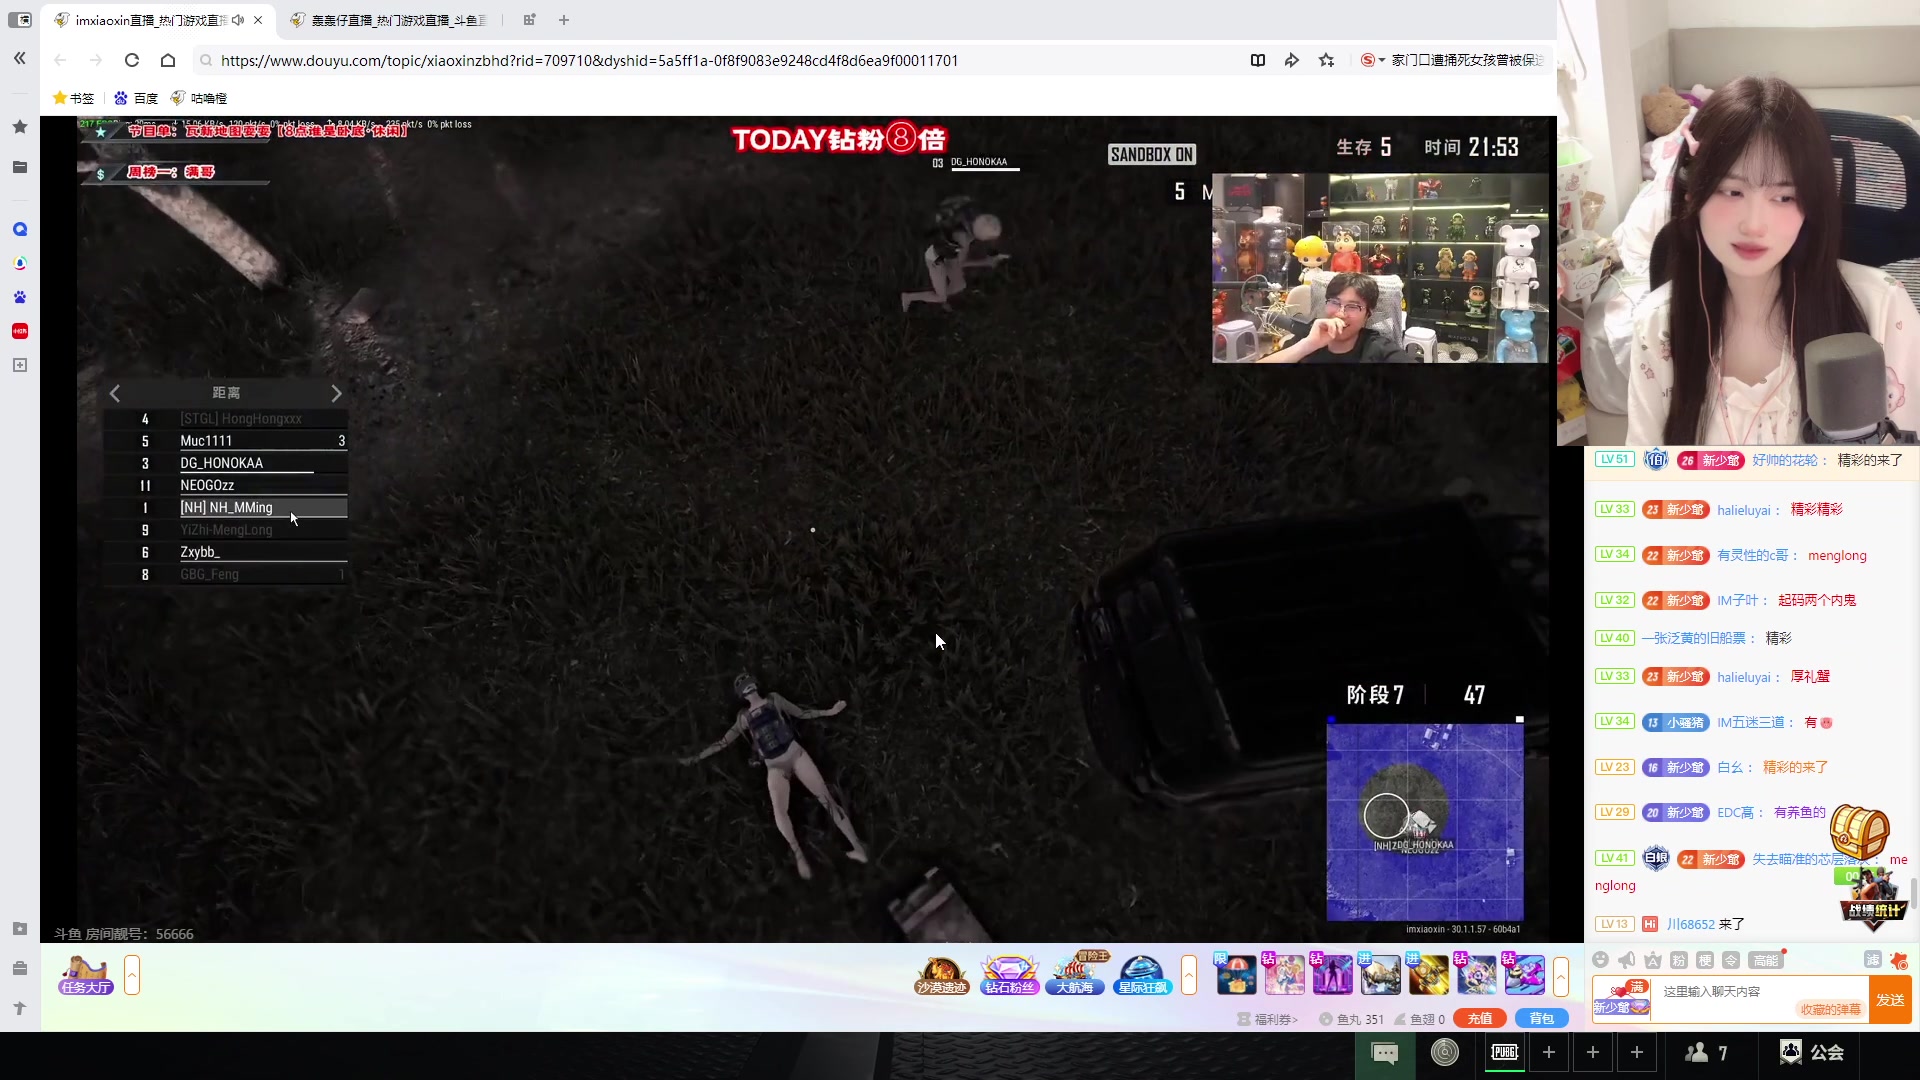Viewport: 1920px width, 1080px height.
Task: Reload the Douyu page
Action: click(132, 60)
